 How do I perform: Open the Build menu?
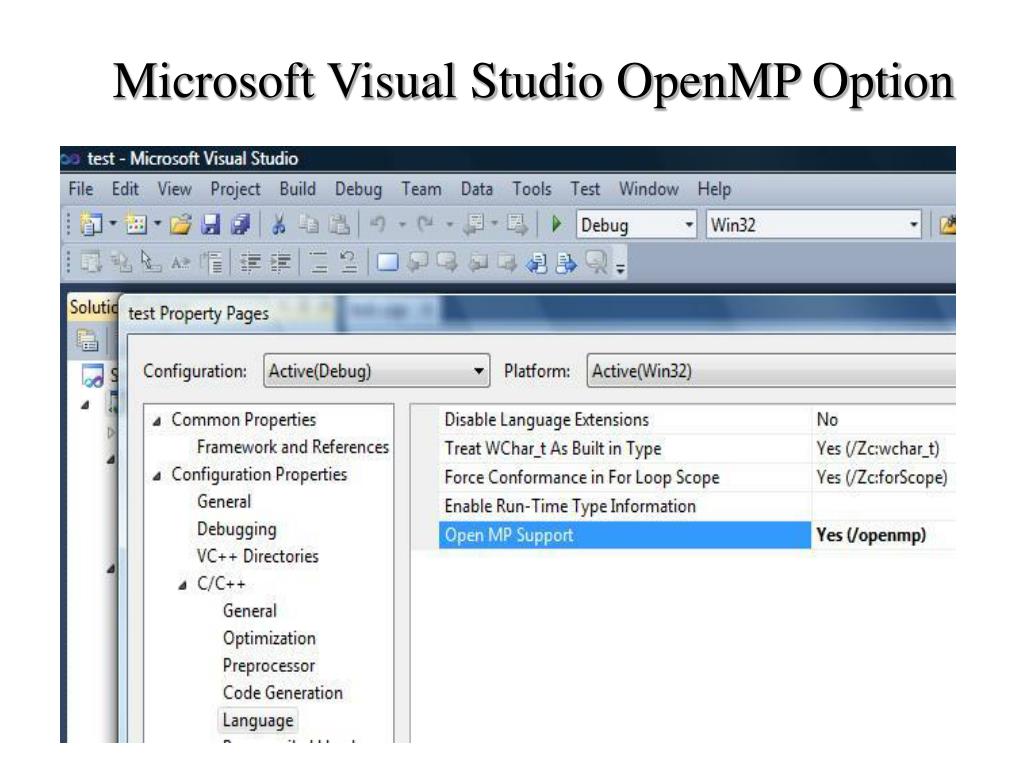pyautogui.click(x=298, y=189)
